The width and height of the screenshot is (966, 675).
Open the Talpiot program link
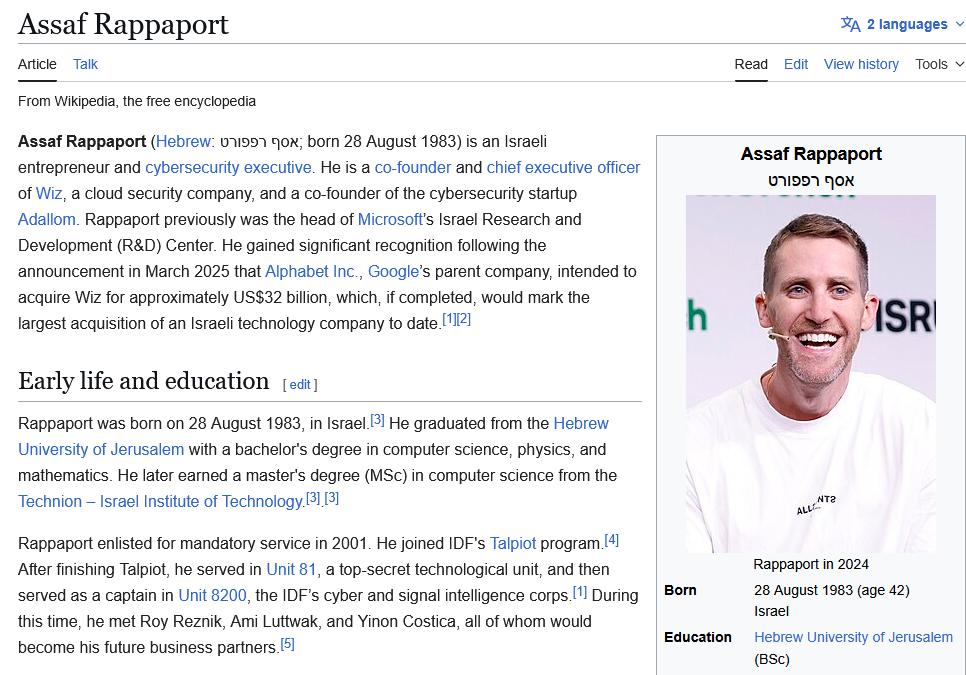coord(513,544)
